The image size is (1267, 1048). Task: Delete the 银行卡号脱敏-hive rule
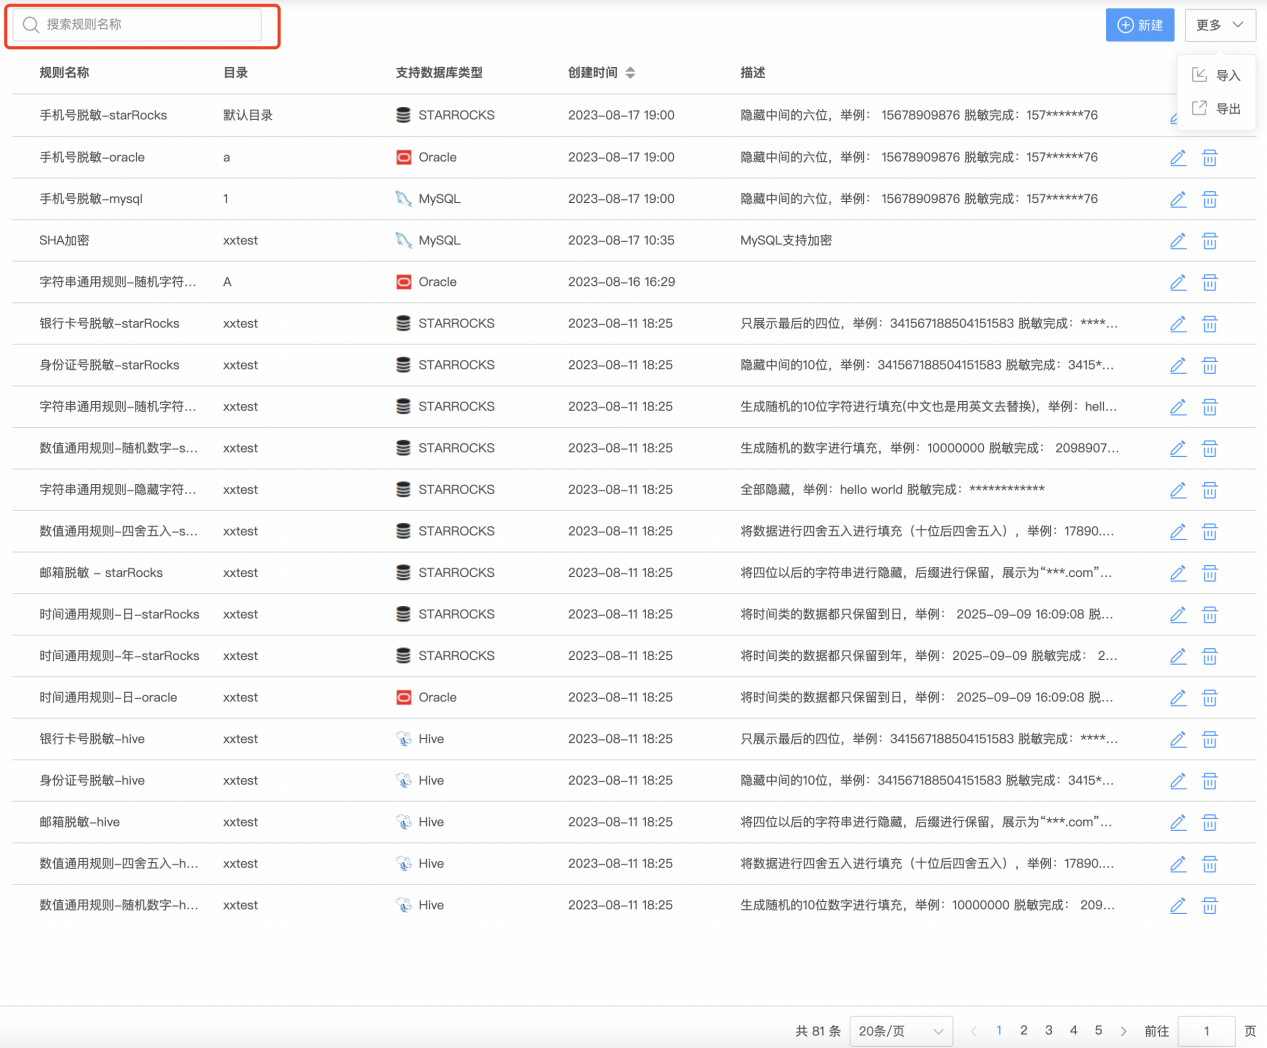[1209, 740]
